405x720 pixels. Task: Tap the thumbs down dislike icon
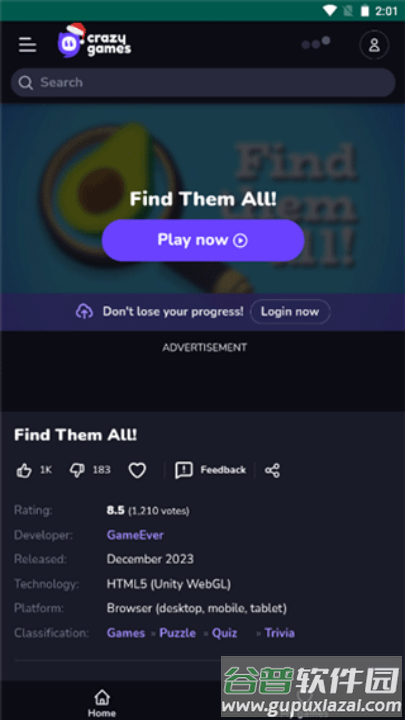coord(77,470)
